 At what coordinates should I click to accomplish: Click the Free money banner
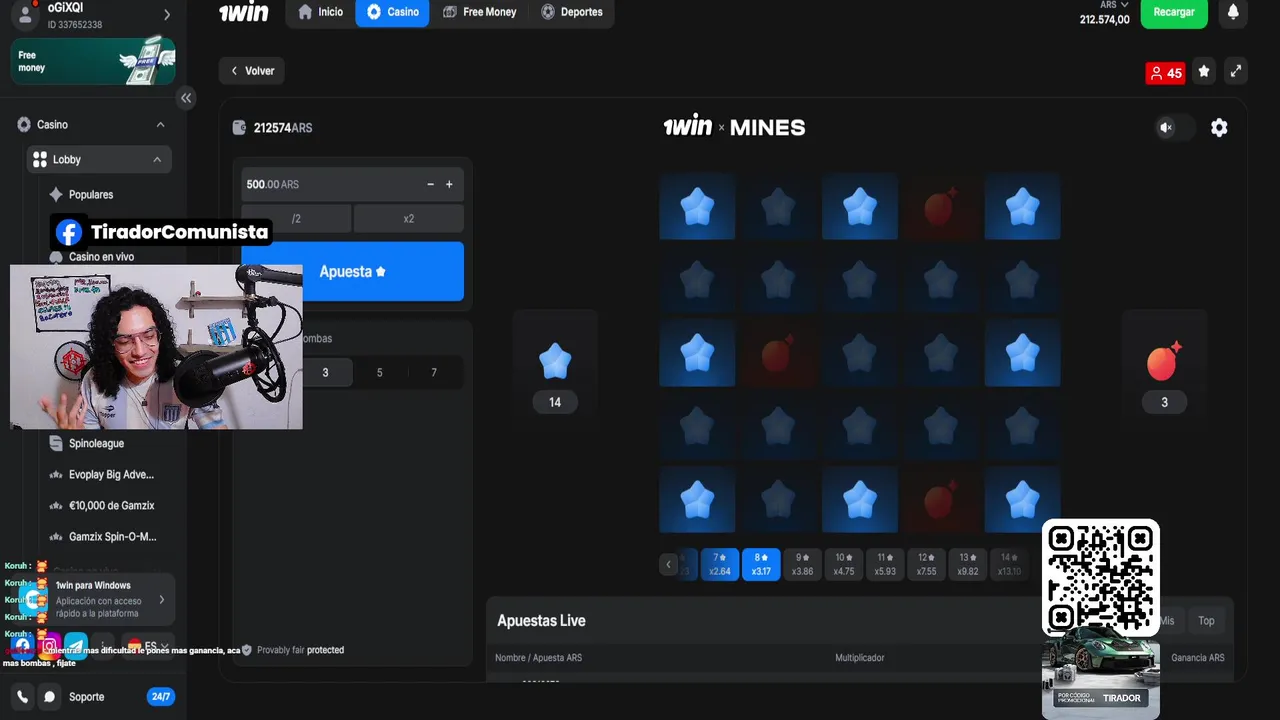(93, 61)
